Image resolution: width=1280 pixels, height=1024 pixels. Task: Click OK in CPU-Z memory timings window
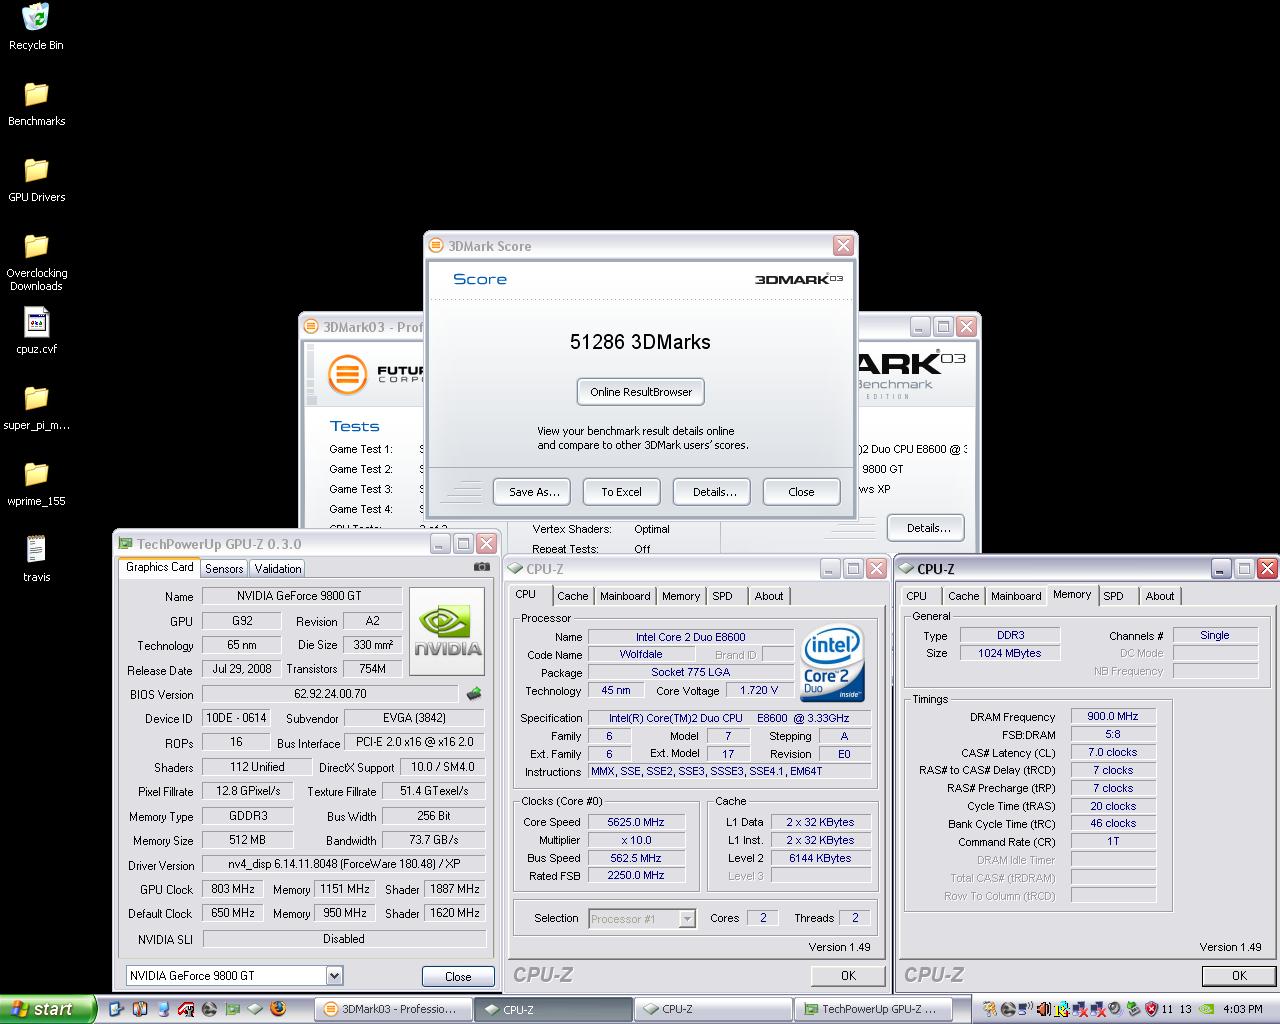[1239, 976]
